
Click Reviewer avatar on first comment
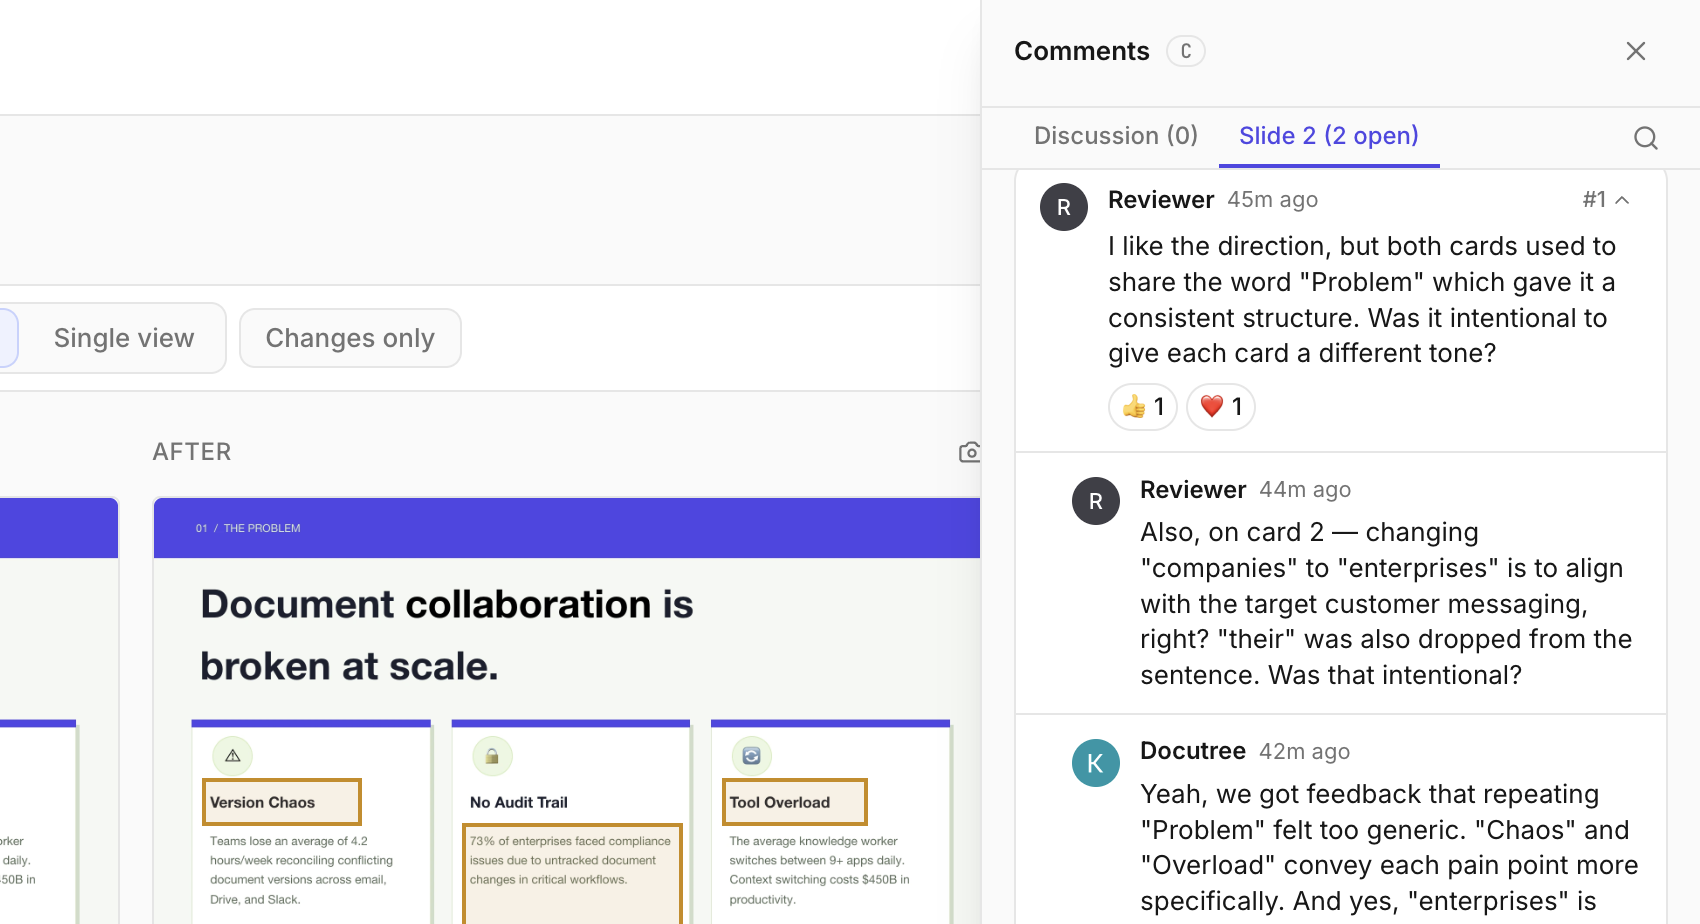[1063, 207]
